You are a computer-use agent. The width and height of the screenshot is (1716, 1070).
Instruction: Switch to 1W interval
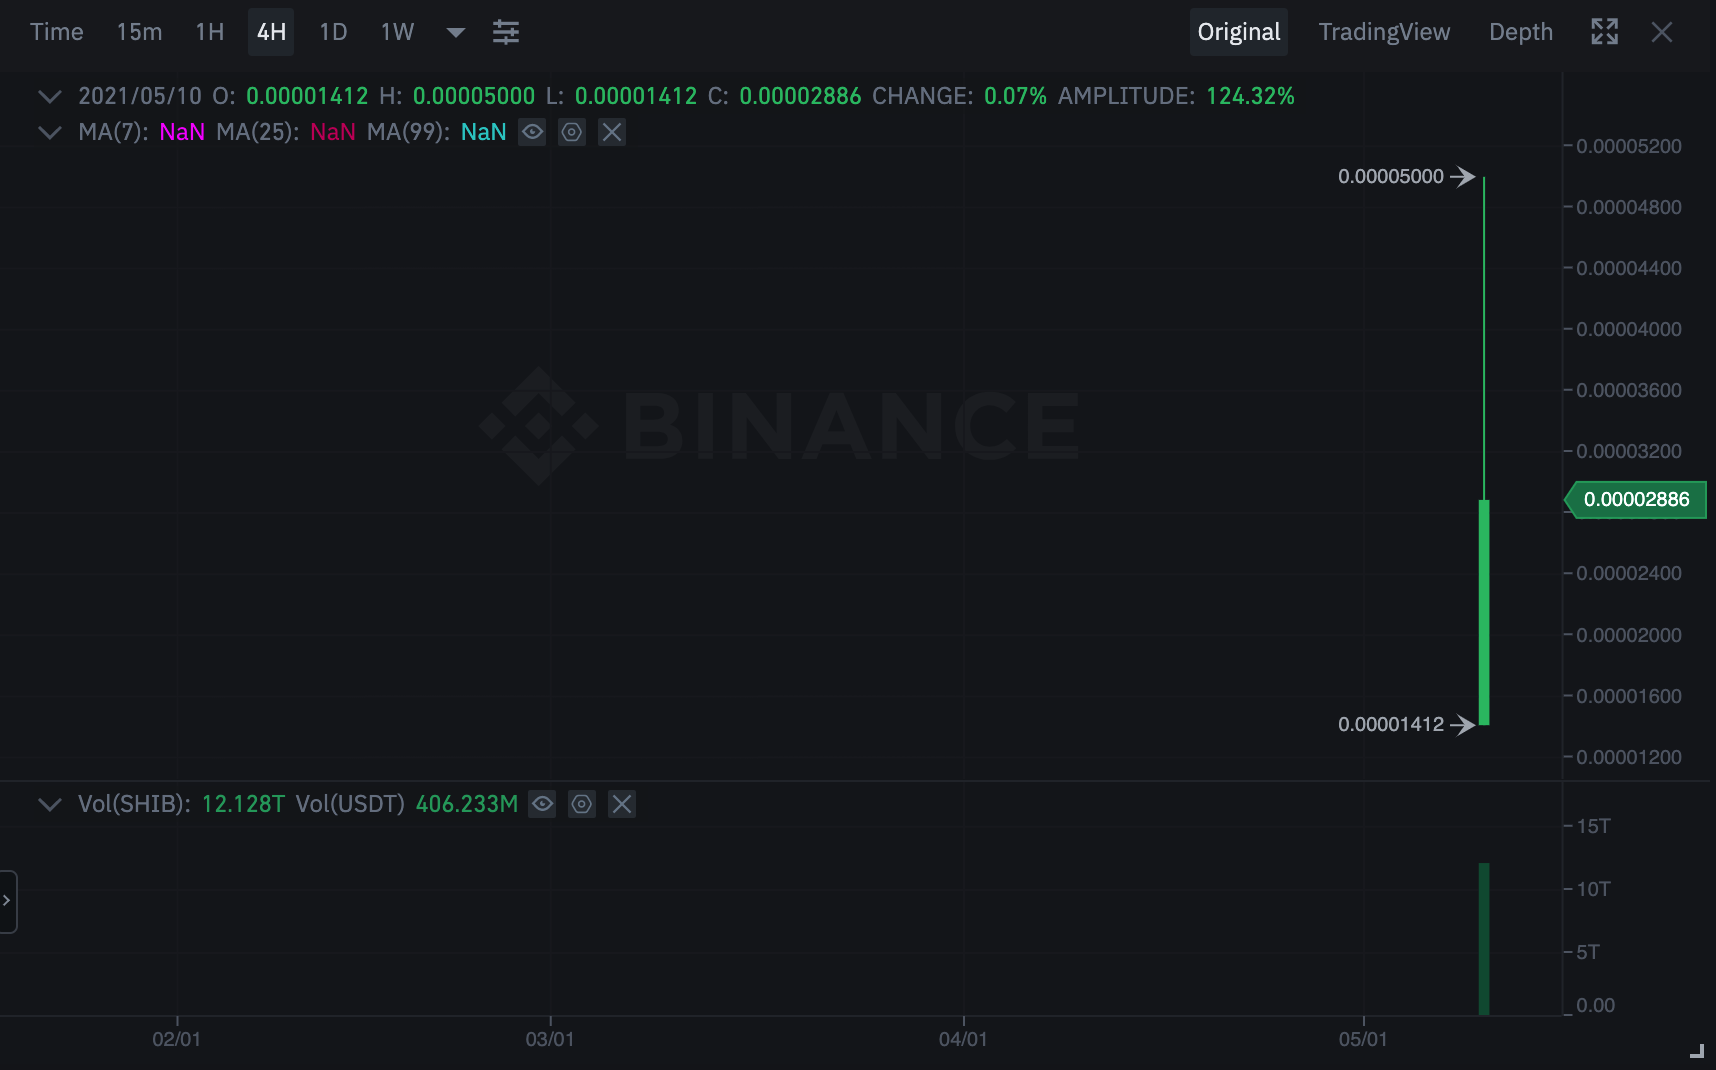pyautogui.click(x=397, y=32)
